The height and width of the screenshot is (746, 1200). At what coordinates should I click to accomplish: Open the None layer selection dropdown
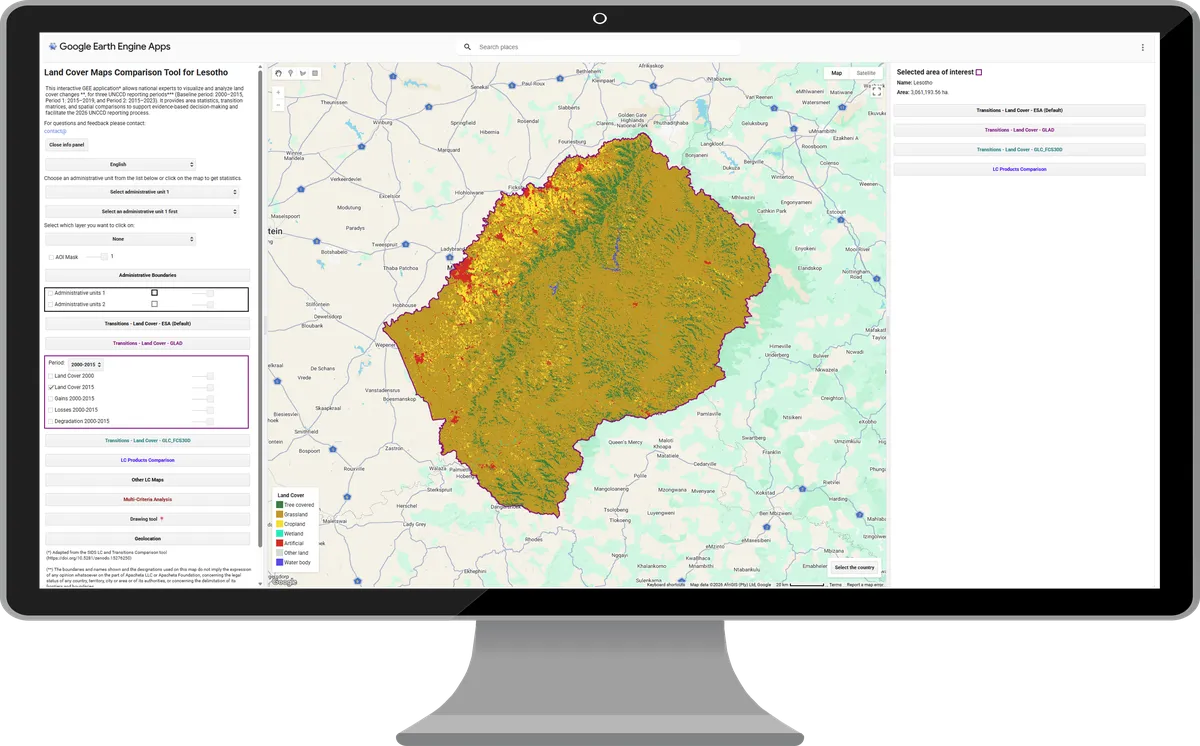[x=120, y=239]
